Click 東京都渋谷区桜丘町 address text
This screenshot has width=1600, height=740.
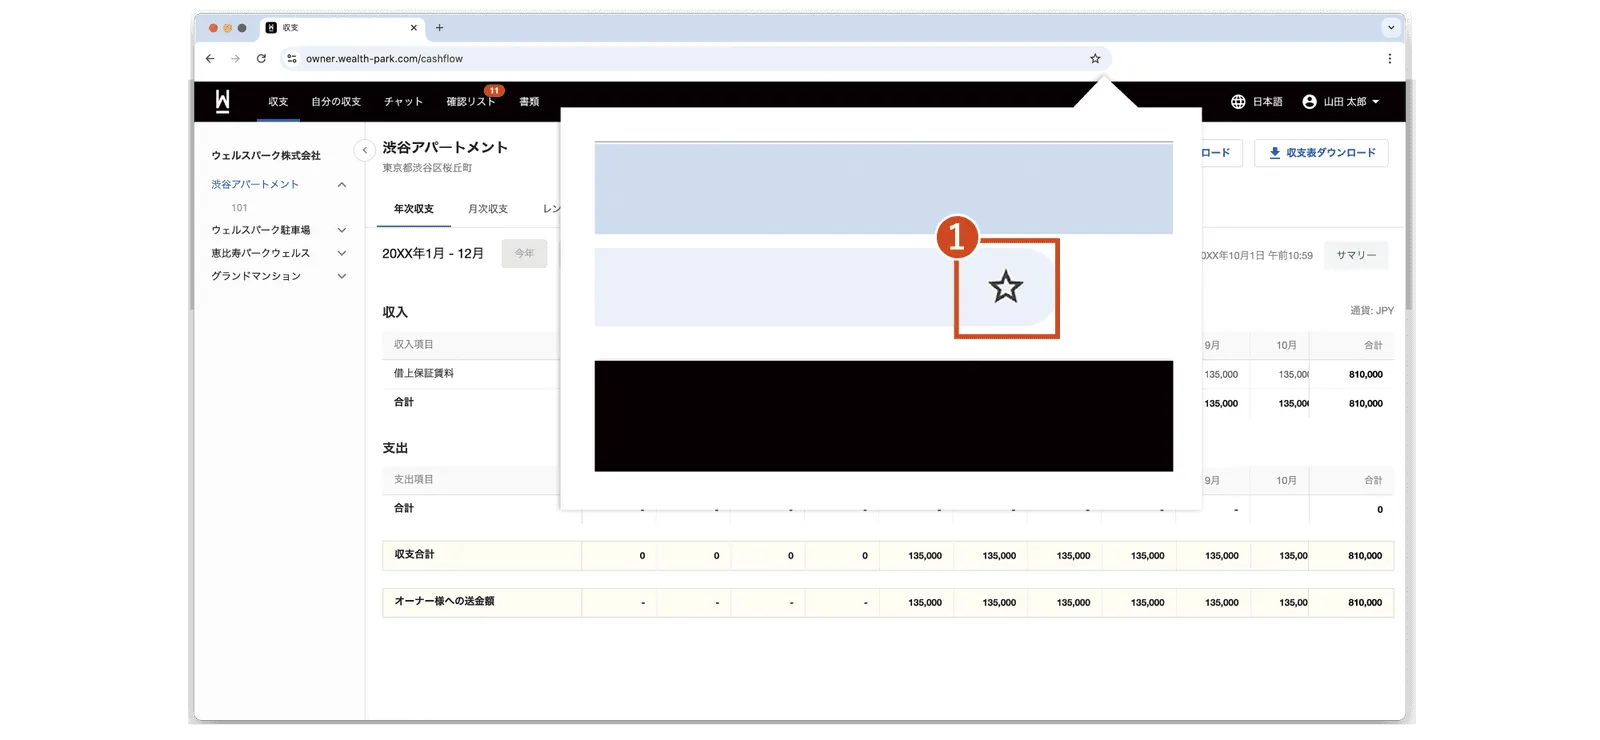427,168
